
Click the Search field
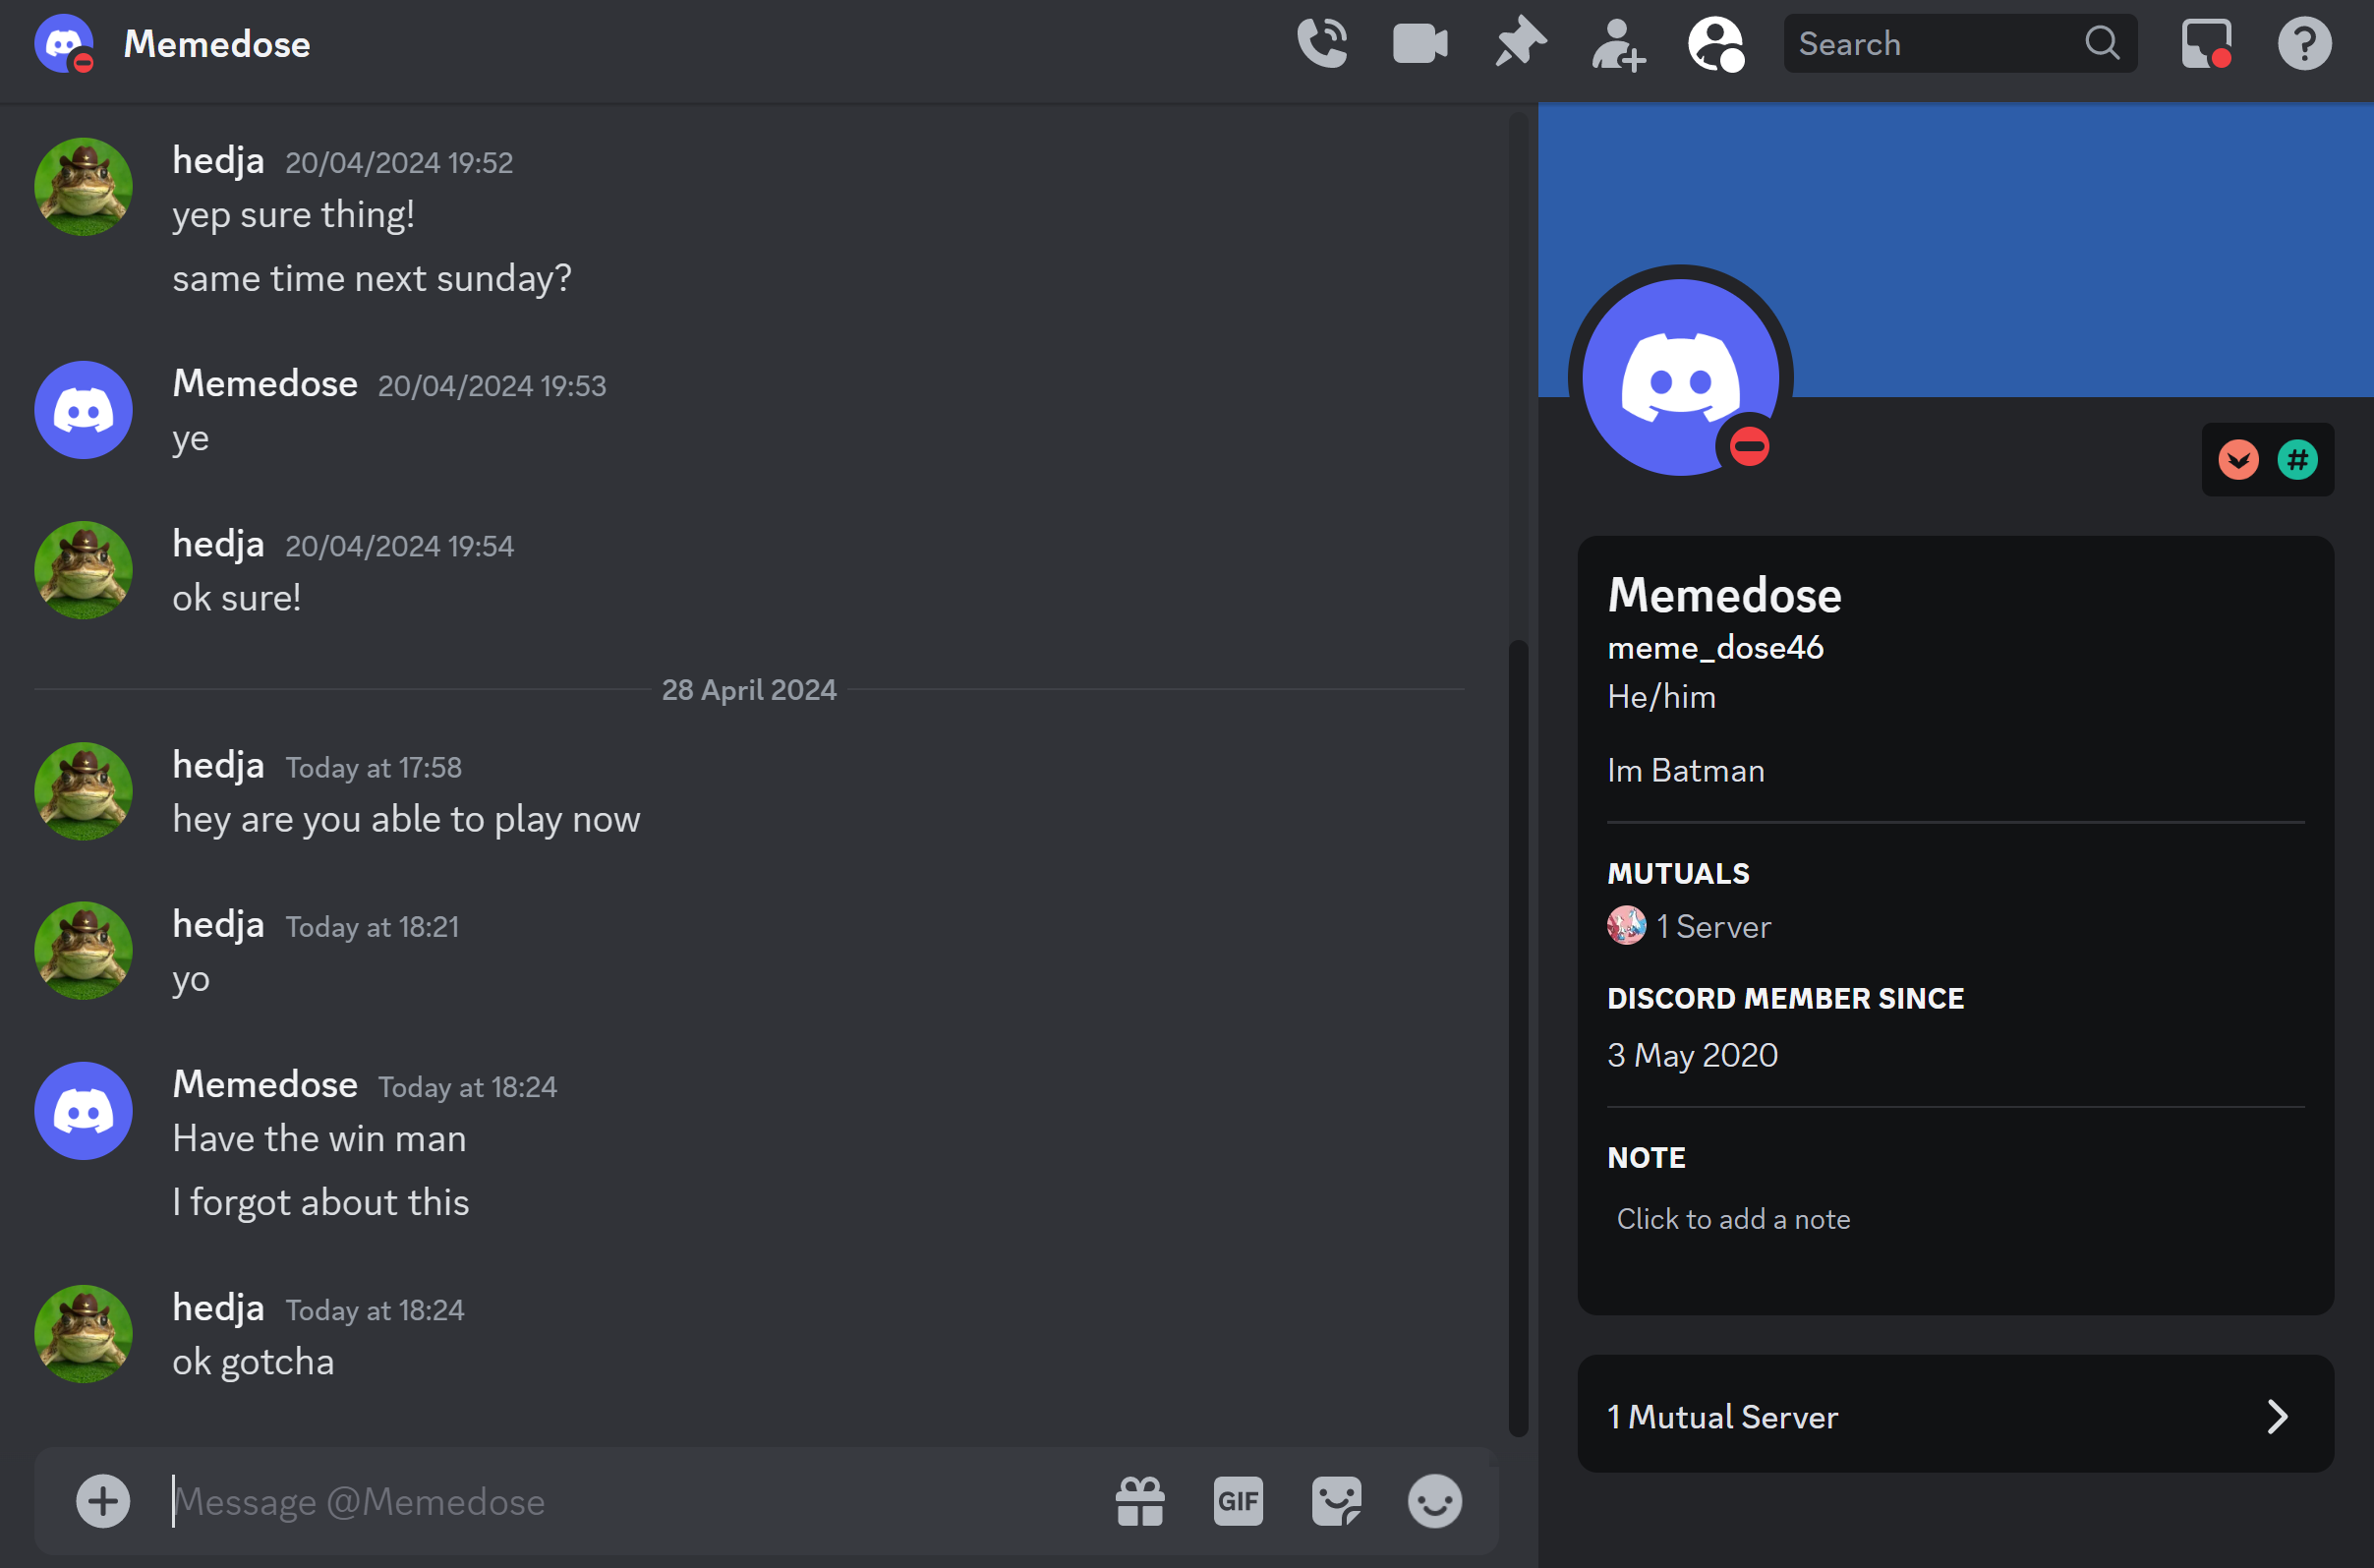coord(1940,44)
